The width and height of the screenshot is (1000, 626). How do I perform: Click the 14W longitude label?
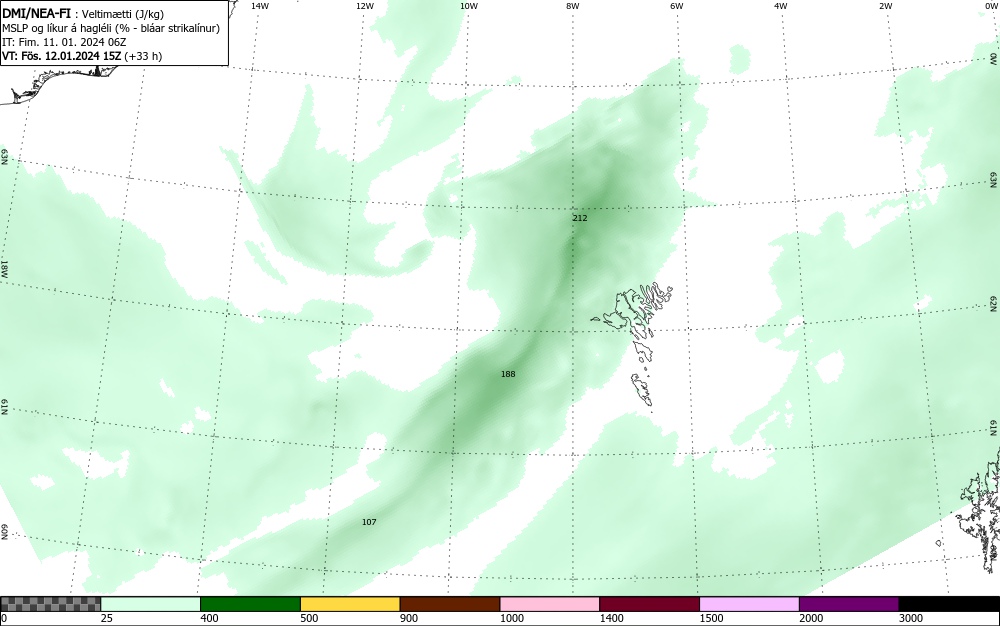pos(260,6)
